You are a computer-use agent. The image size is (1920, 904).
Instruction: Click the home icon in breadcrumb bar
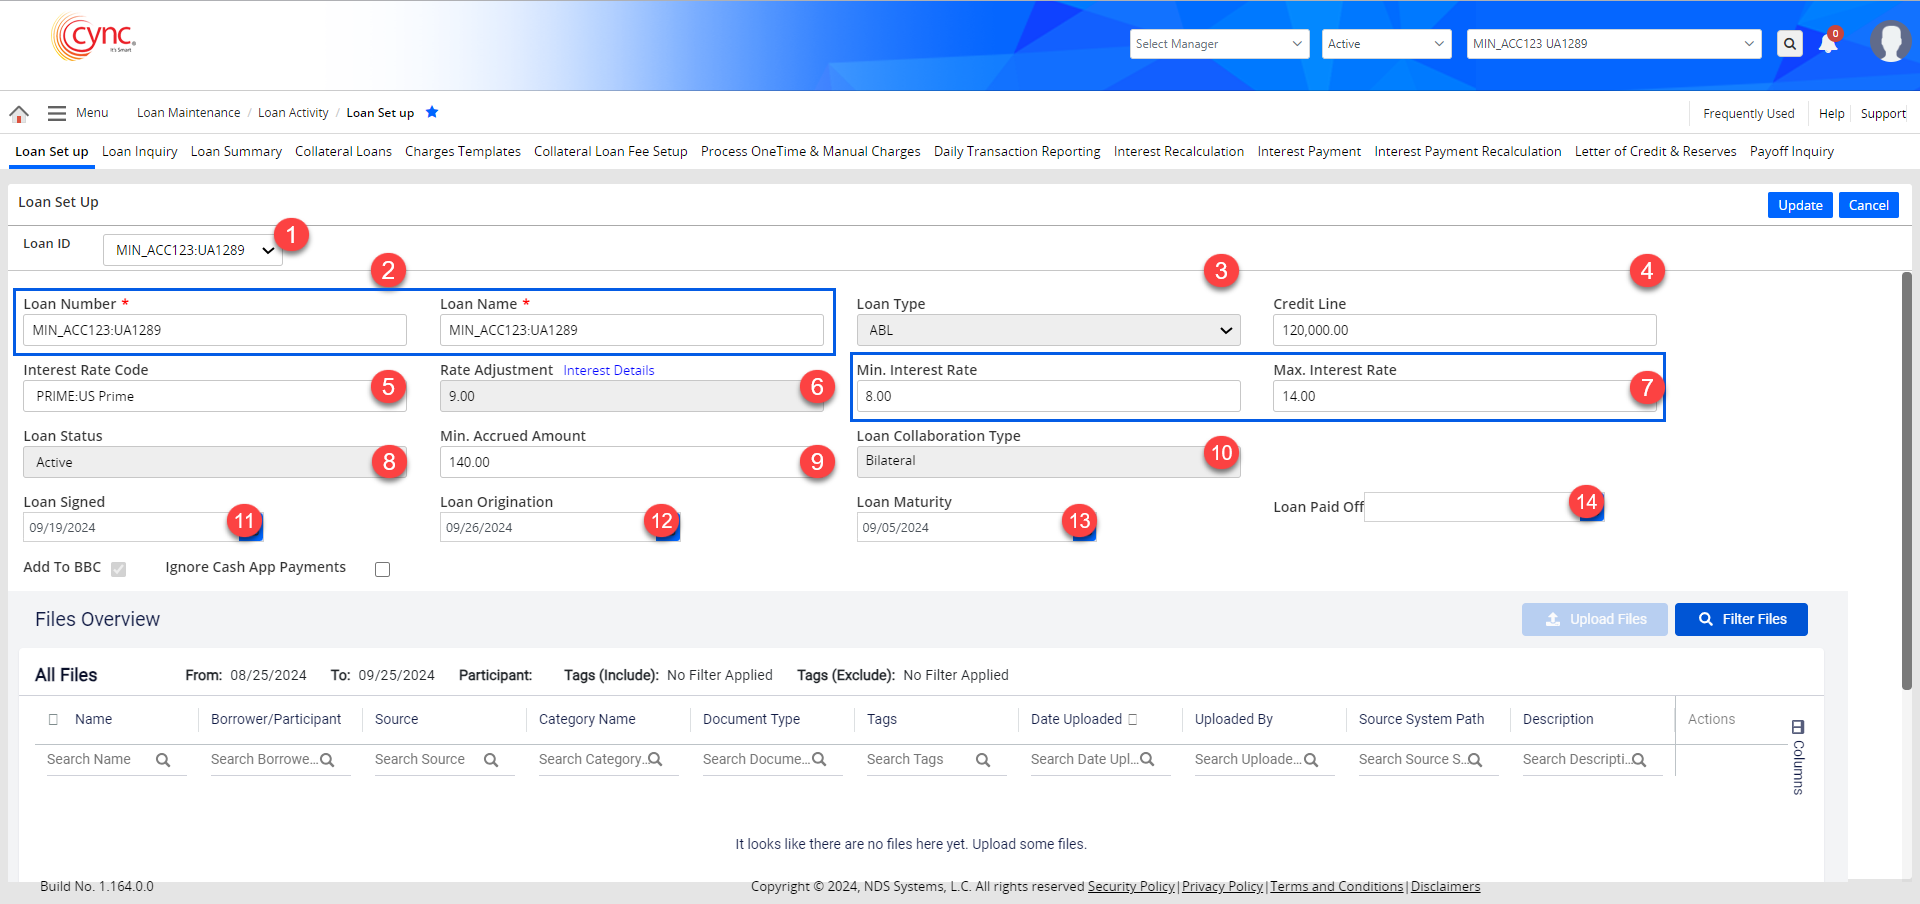click(19, 114)
